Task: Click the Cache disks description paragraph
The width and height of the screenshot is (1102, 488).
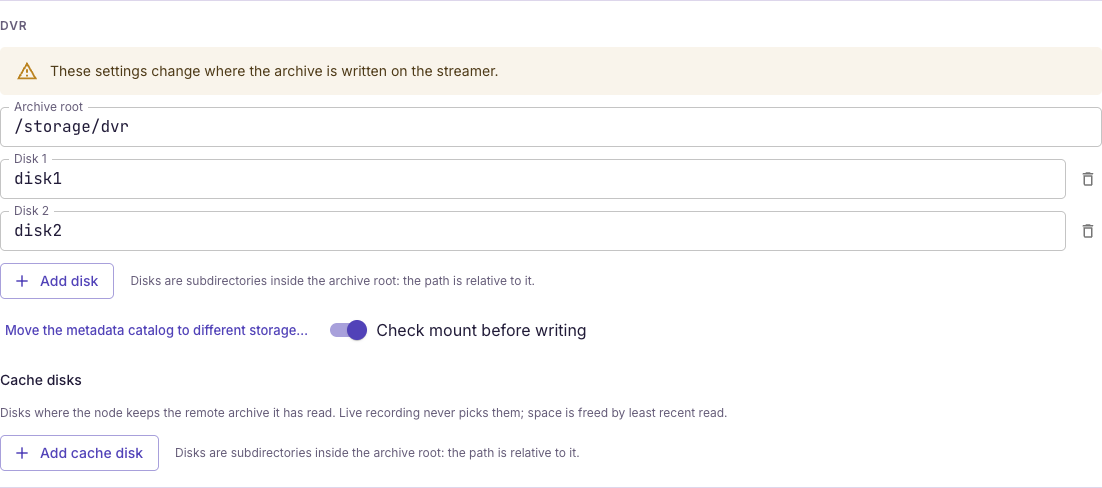Action: pos(363,413)
